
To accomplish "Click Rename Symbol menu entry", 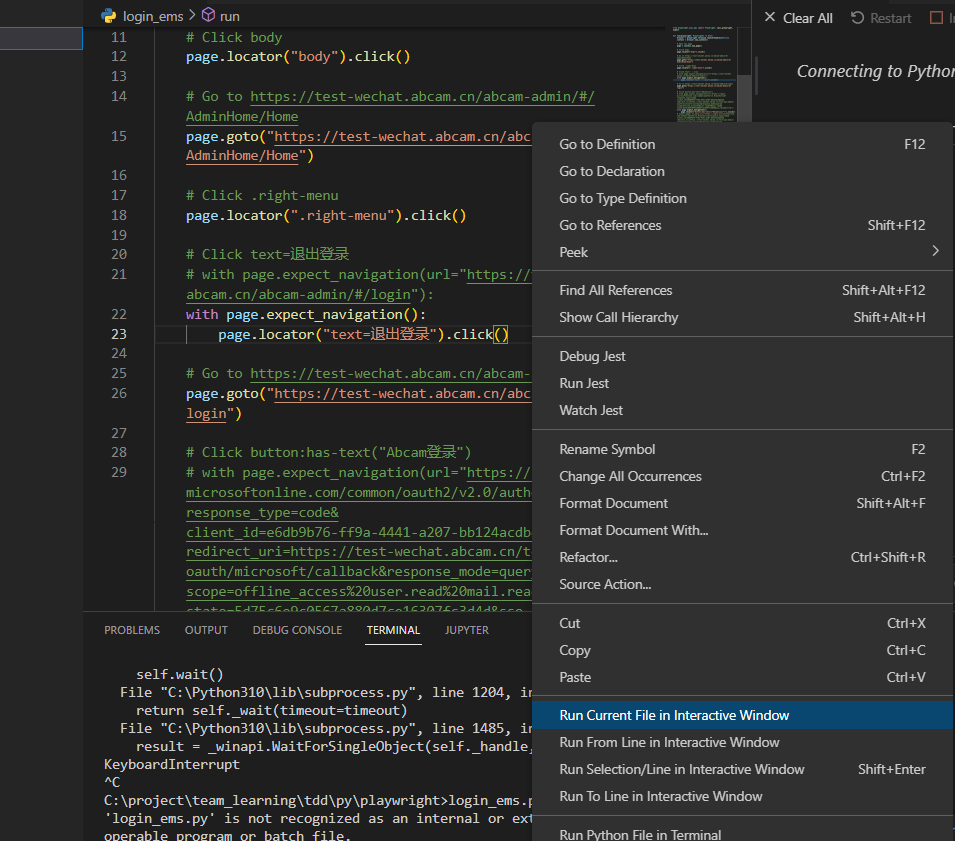I will click(607, 449).
